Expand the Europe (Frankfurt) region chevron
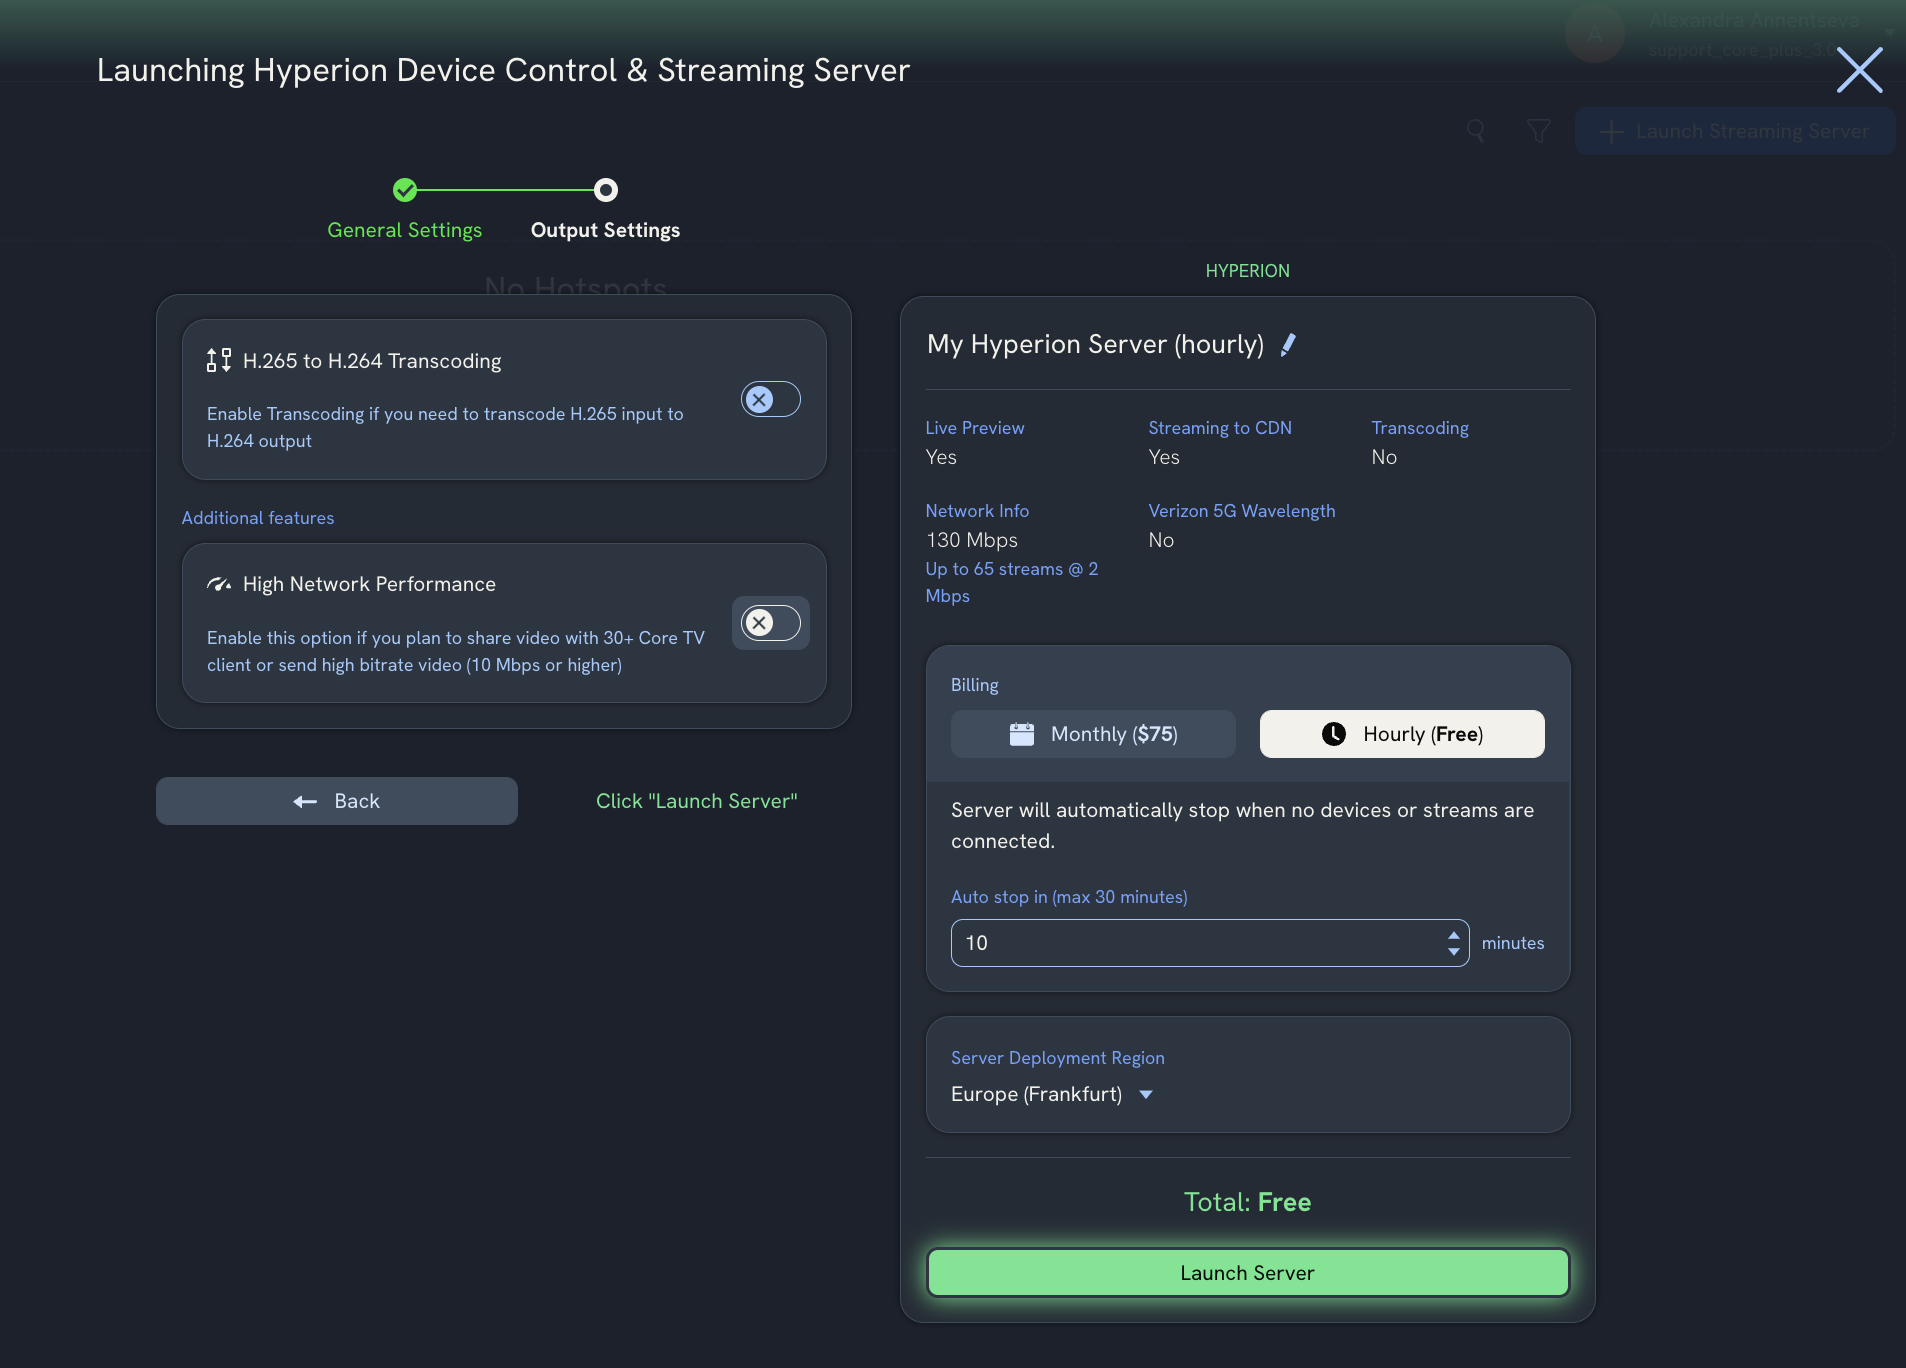Screen dimensions: 1906x1368 pyautogui.click(x=1146, y=1094)
